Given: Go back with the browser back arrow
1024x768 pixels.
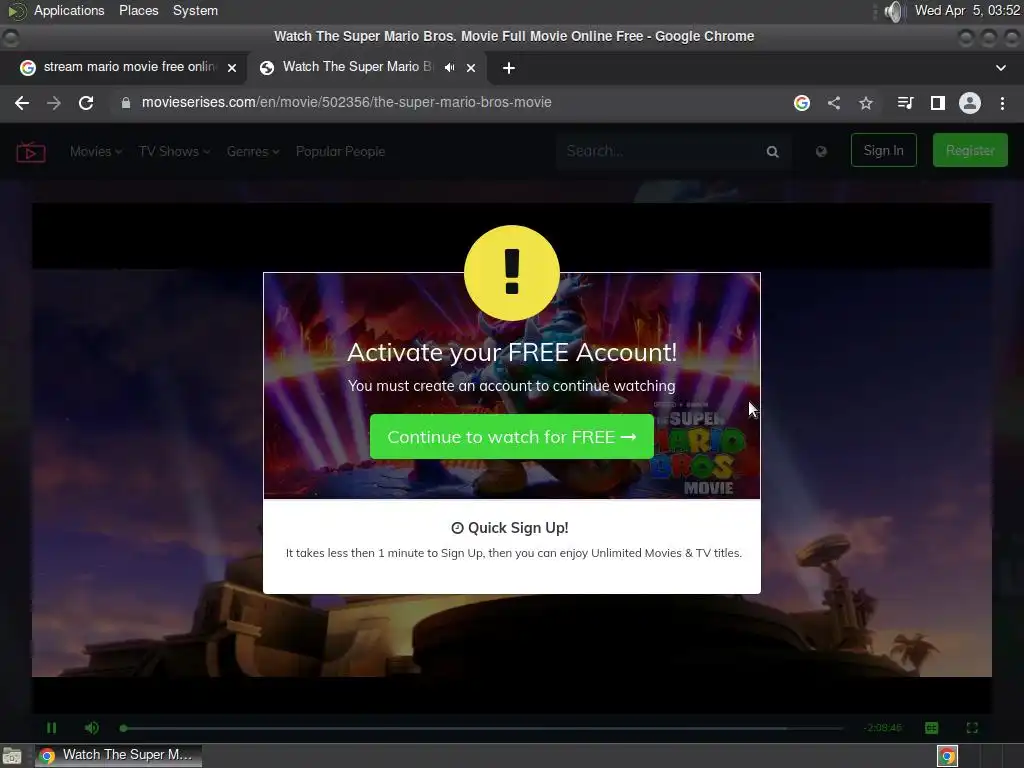Looking at the screenshot, I should pos(22,103).
